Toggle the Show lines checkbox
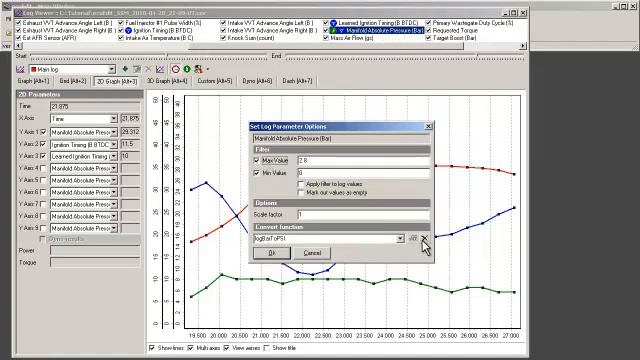This screenshot has height=360, width=640. click(x=152, y=348)
